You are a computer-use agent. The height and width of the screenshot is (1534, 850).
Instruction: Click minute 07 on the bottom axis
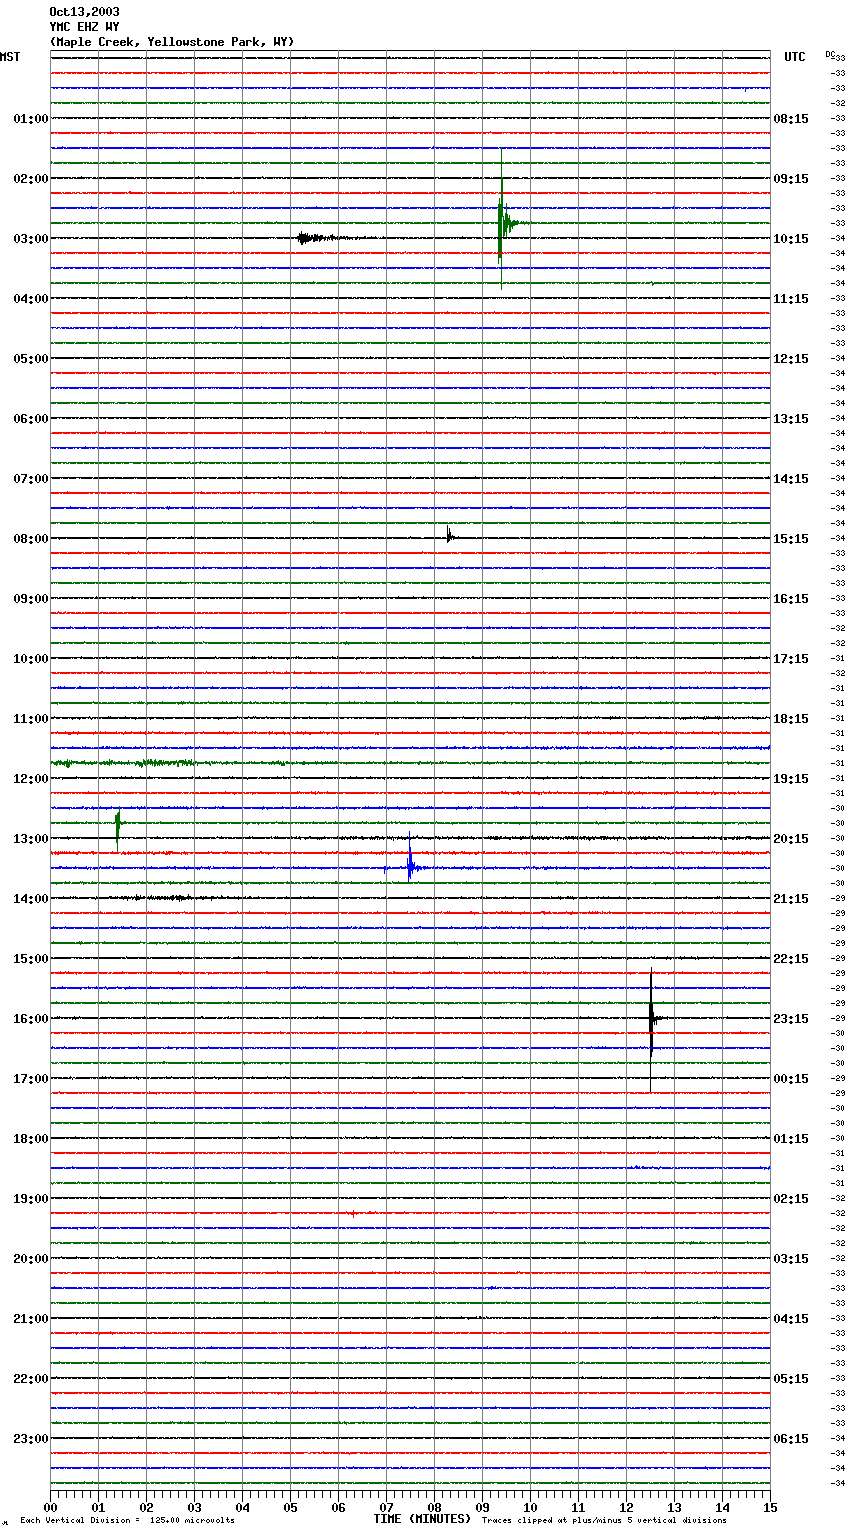[x=386, y=1507]
